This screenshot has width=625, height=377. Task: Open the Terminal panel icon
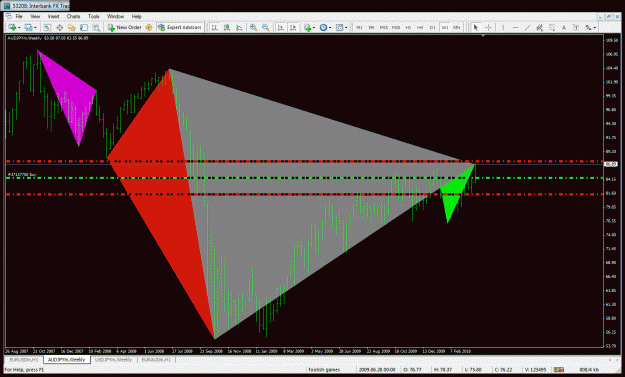[x=84, y=27]
